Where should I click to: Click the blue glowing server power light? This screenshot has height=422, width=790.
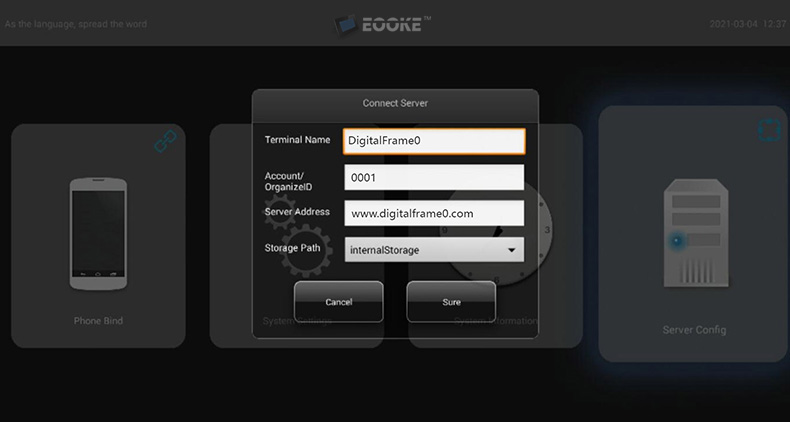tap(676, 241)
